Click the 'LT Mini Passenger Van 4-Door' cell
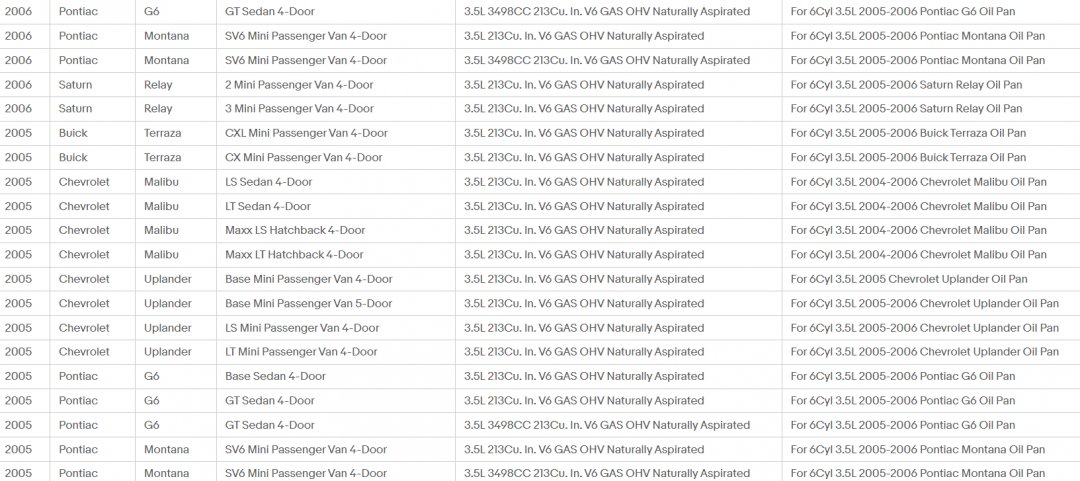The height and width of the screenshot is (481, 1080). point(335,352)
